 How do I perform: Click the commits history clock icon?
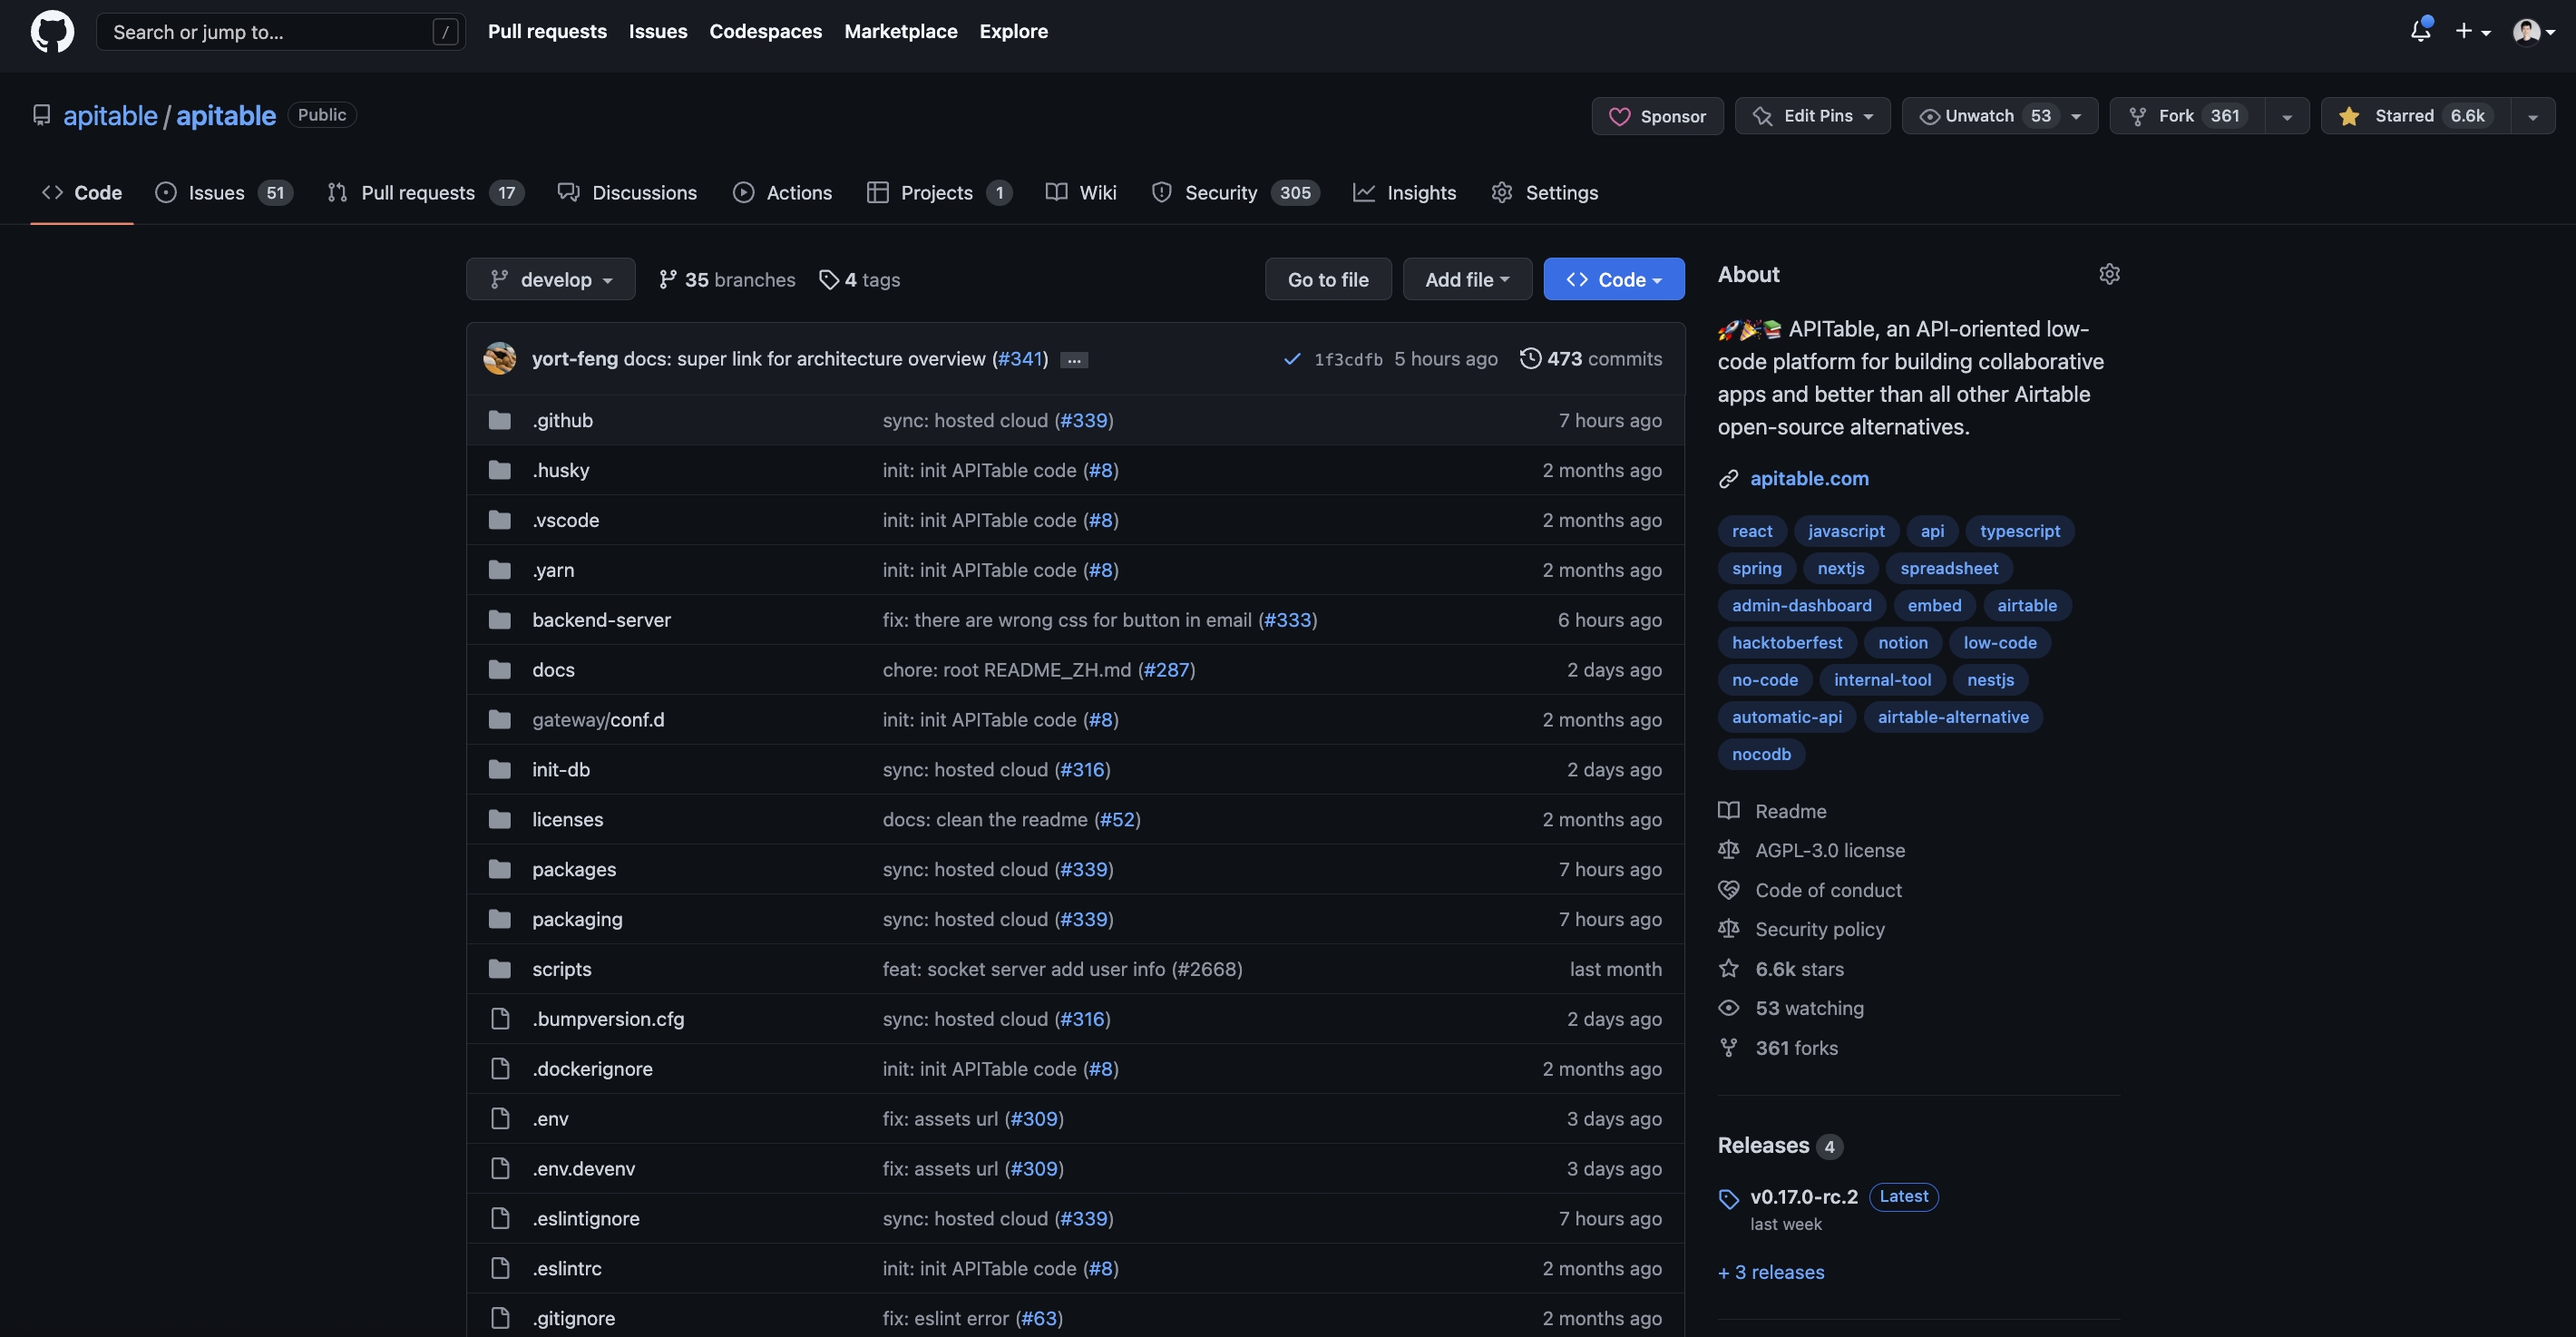(1530, 359)
